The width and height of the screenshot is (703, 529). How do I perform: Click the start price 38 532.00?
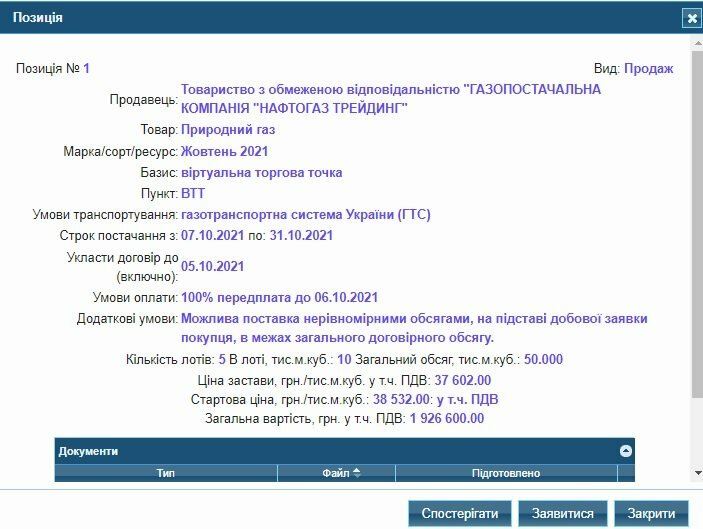pyautogui.click(x=401, y=399)
